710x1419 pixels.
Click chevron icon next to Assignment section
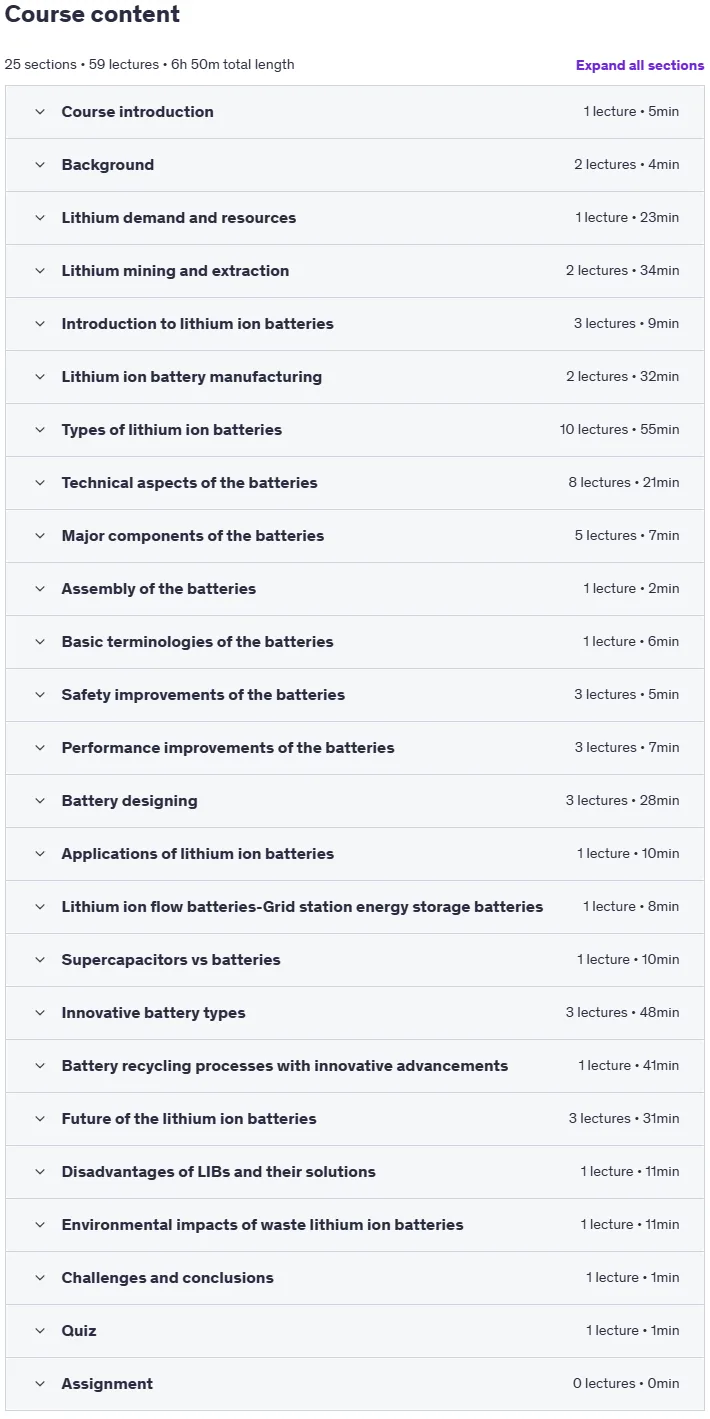40,1384
